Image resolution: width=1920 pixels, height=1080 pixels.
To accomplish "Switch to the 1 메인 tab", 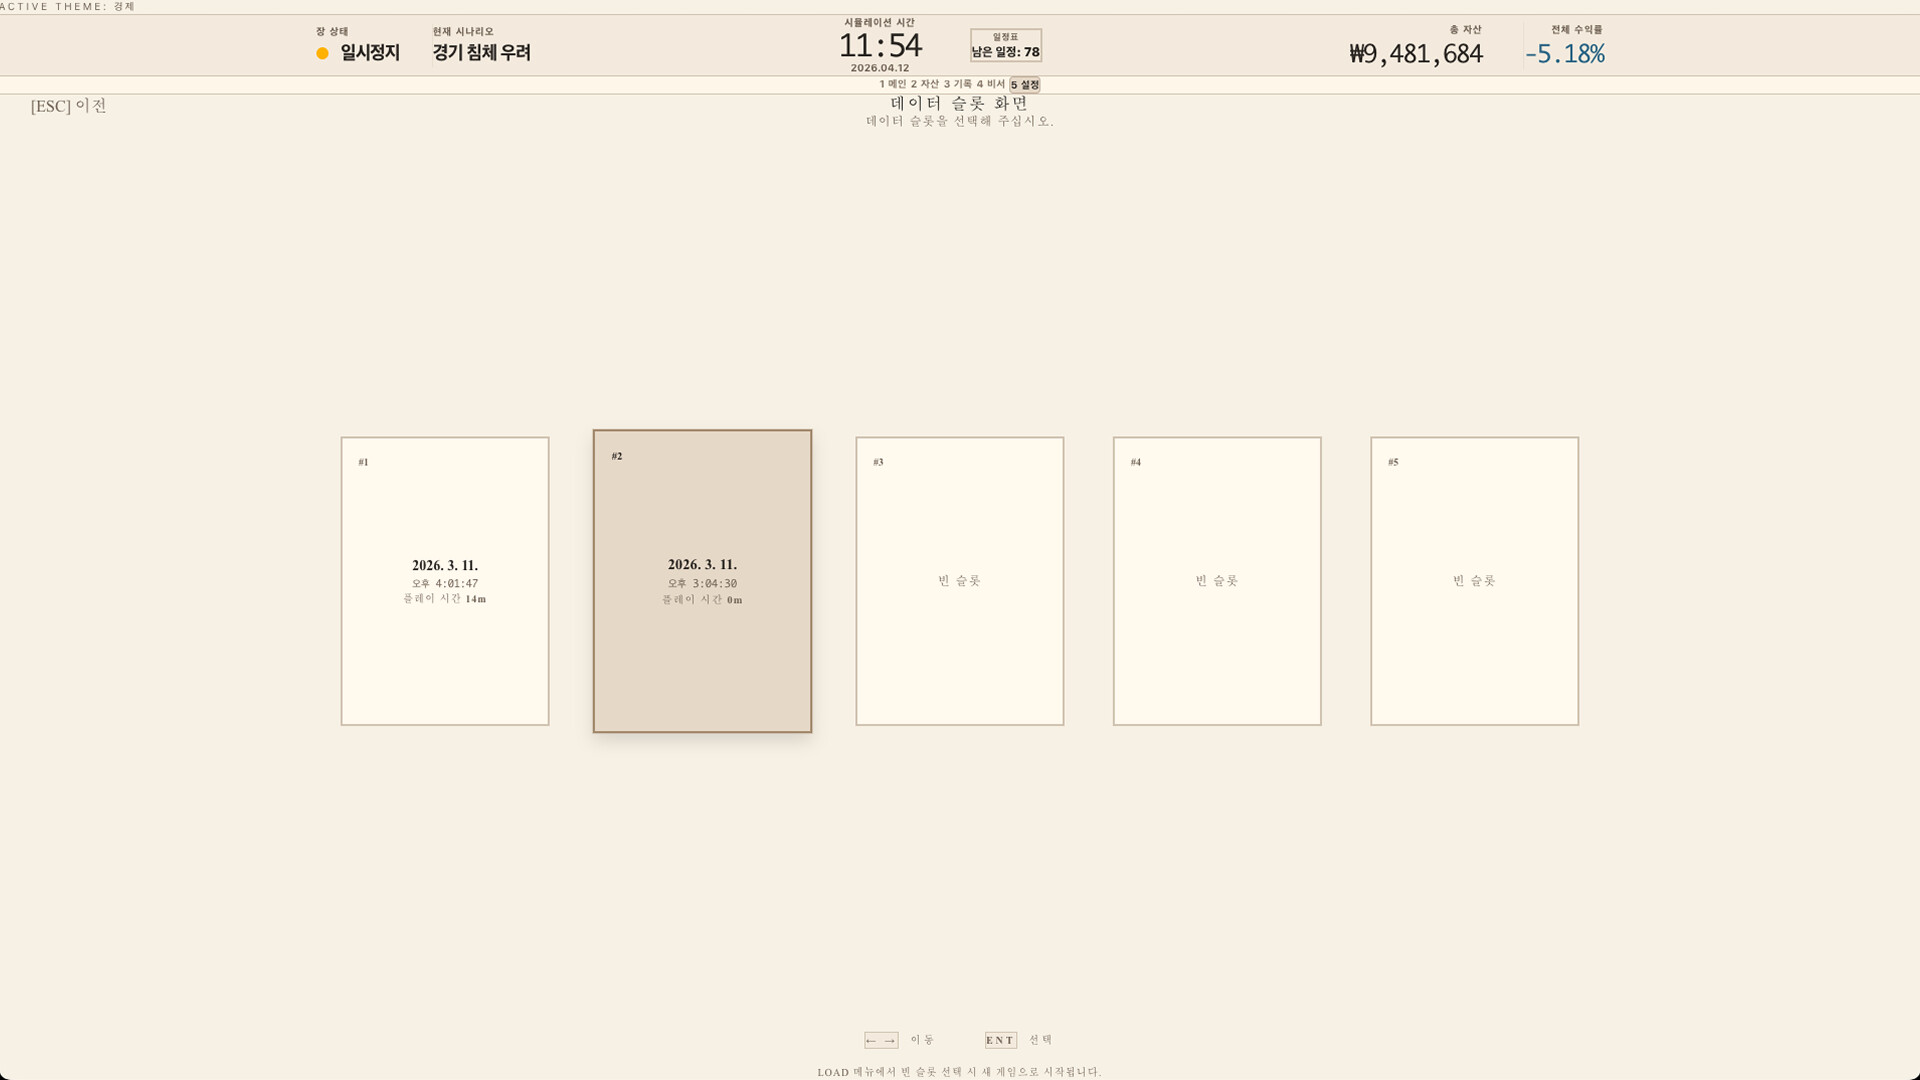I will coord(891,85).
